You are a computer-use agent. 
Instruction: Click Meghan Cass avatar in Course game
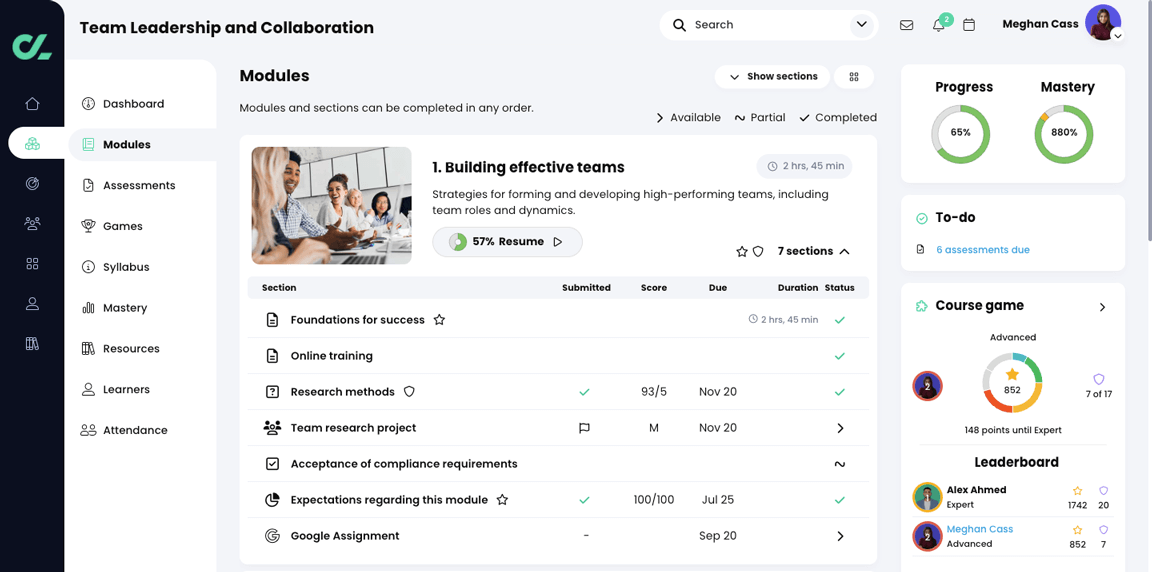(x=927, y=385)
